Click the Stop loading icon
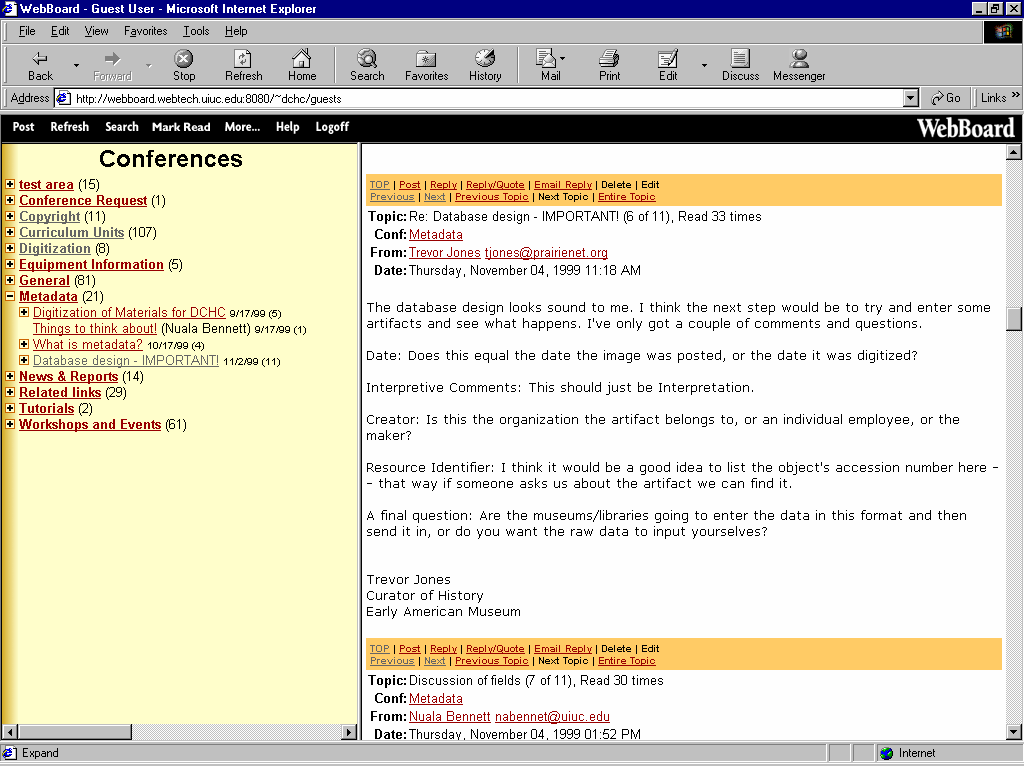 tap(184, 59)
